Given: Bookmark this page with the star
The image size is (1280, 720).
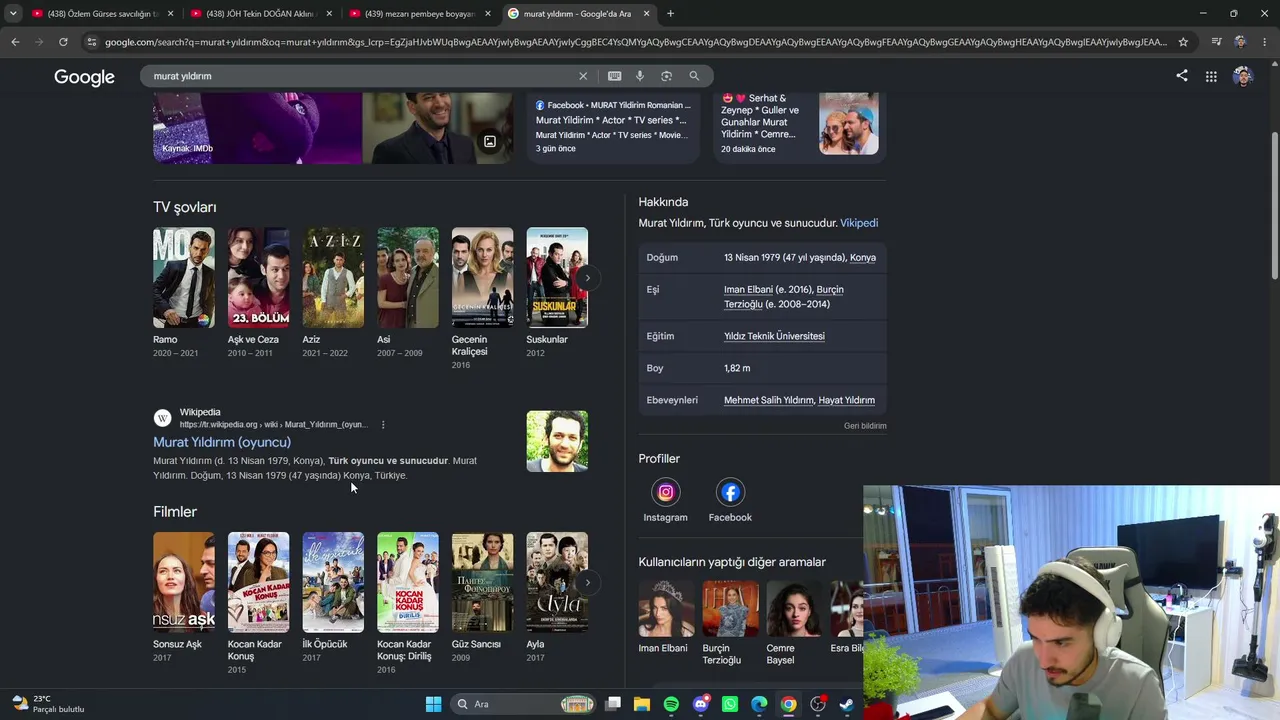Looking at the screenshot, I should [x=1183, y=42].
